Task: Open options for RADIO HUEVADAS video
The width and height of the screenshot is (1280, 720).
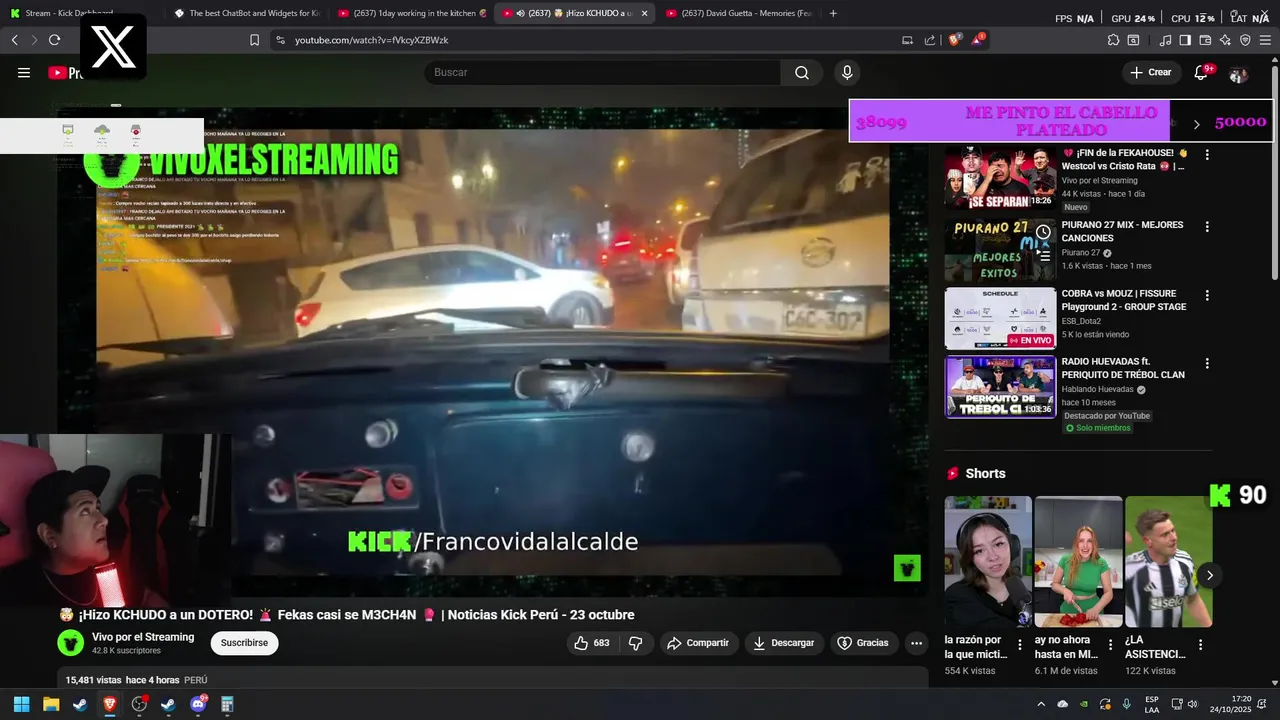Action: point(1207,364)
